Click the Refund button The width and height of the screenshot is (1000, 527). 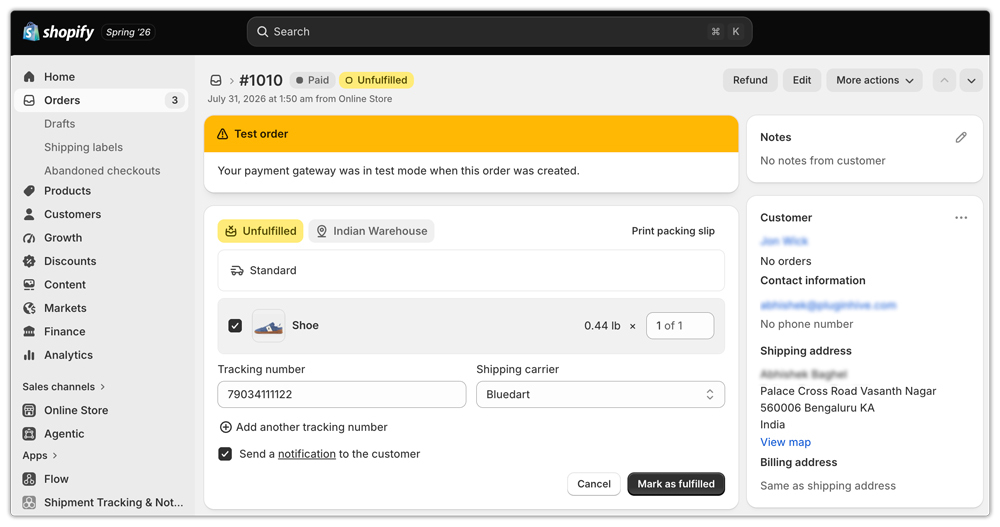750,80
